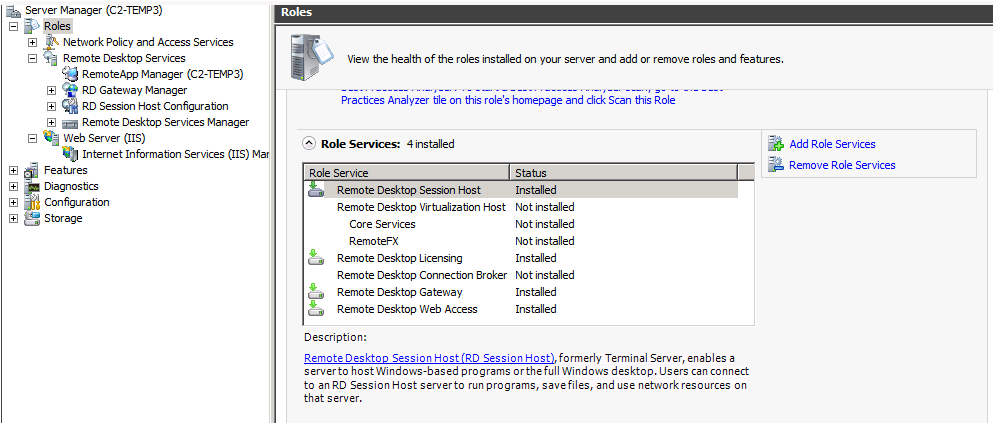The height and width of the screenshot is (424, 994).
Task: Open the Add Role Services link
Action: (x=832, y=145)
